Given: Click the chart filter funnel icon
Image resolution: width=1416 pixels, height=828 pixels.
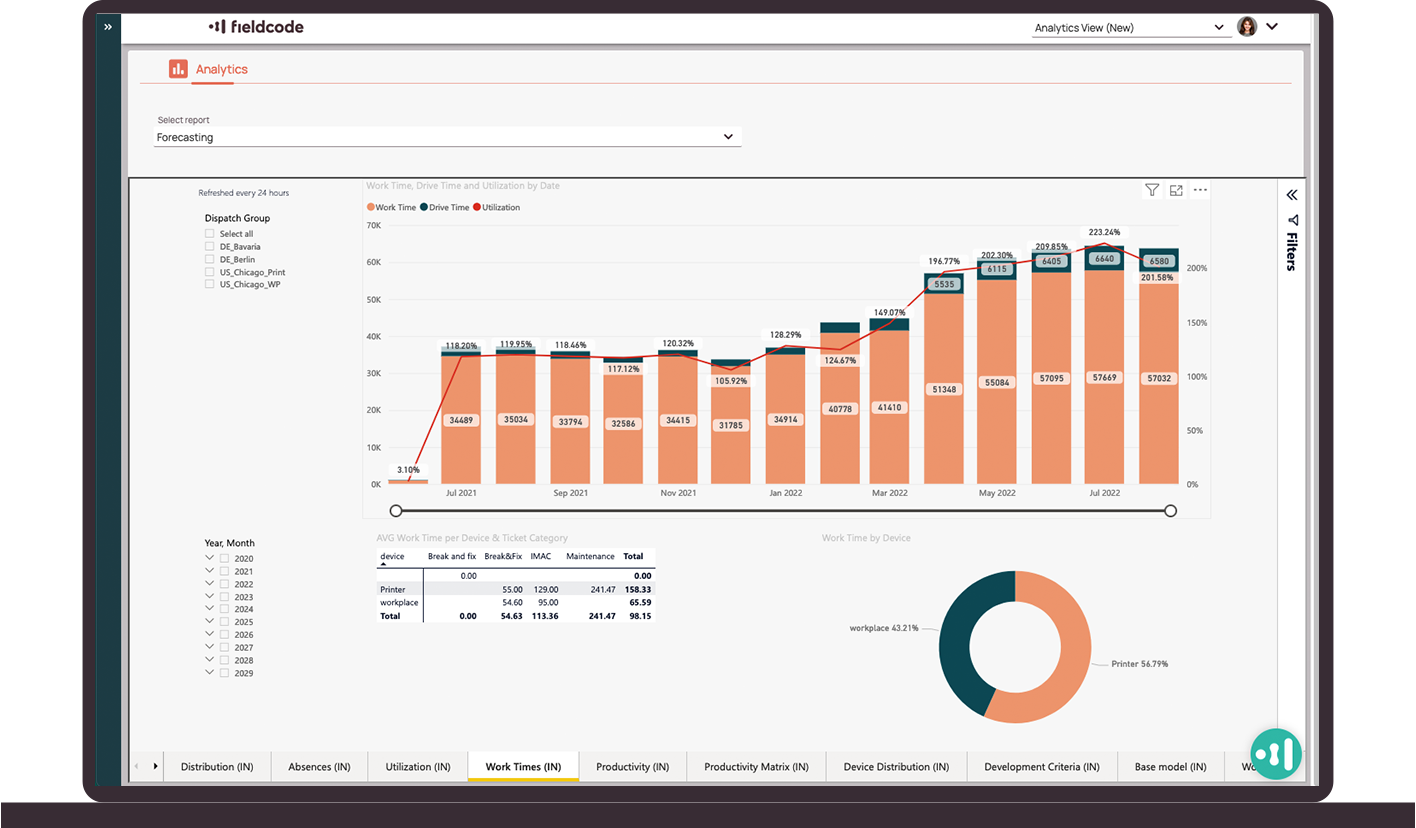Looking at the screenshot, I should [1152, 190].
